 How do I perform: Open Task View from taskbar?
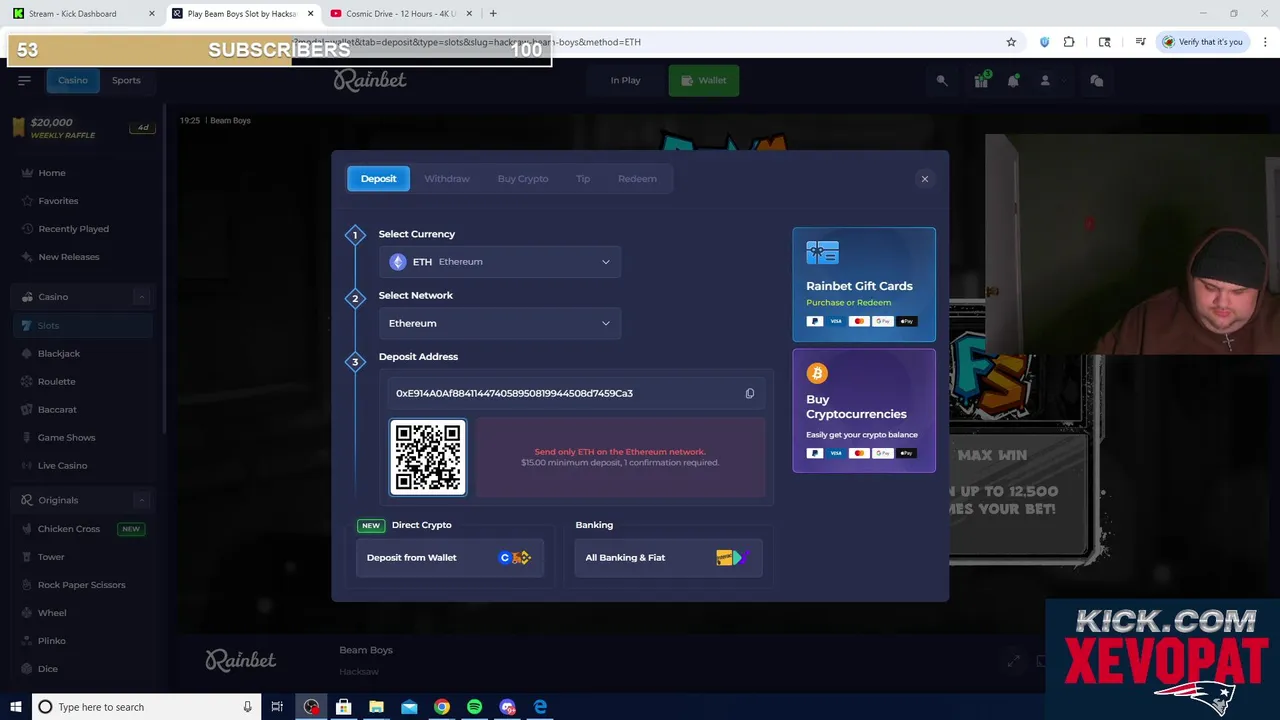(277, 707)
